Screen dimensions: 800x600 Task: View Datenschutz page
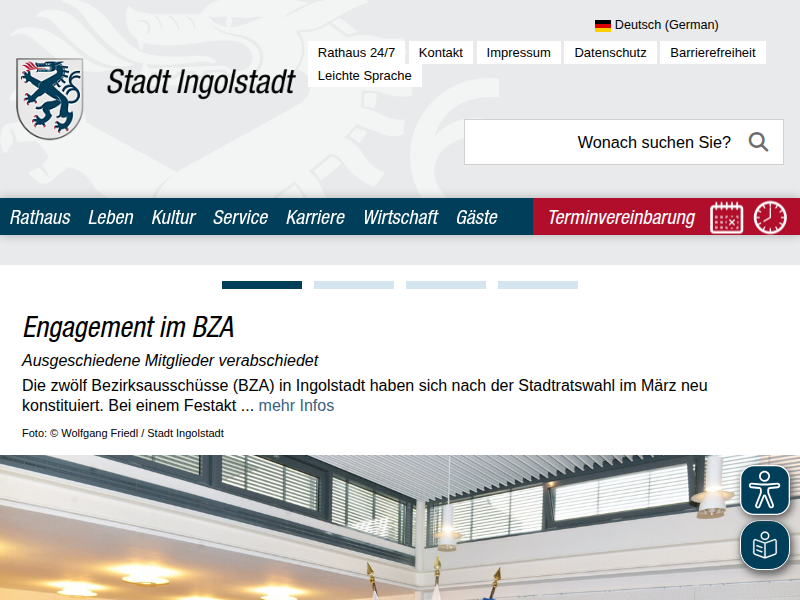[x=610, y=53]
